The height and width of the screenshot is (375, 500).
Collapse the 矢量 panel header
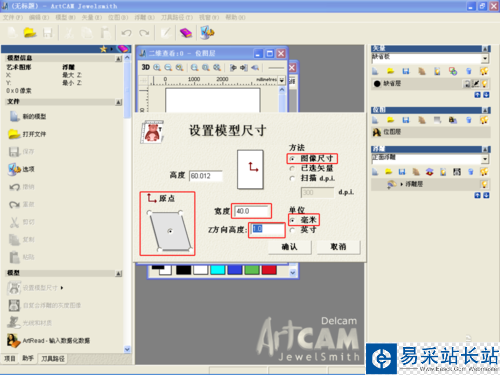click(x=486, y=49)
